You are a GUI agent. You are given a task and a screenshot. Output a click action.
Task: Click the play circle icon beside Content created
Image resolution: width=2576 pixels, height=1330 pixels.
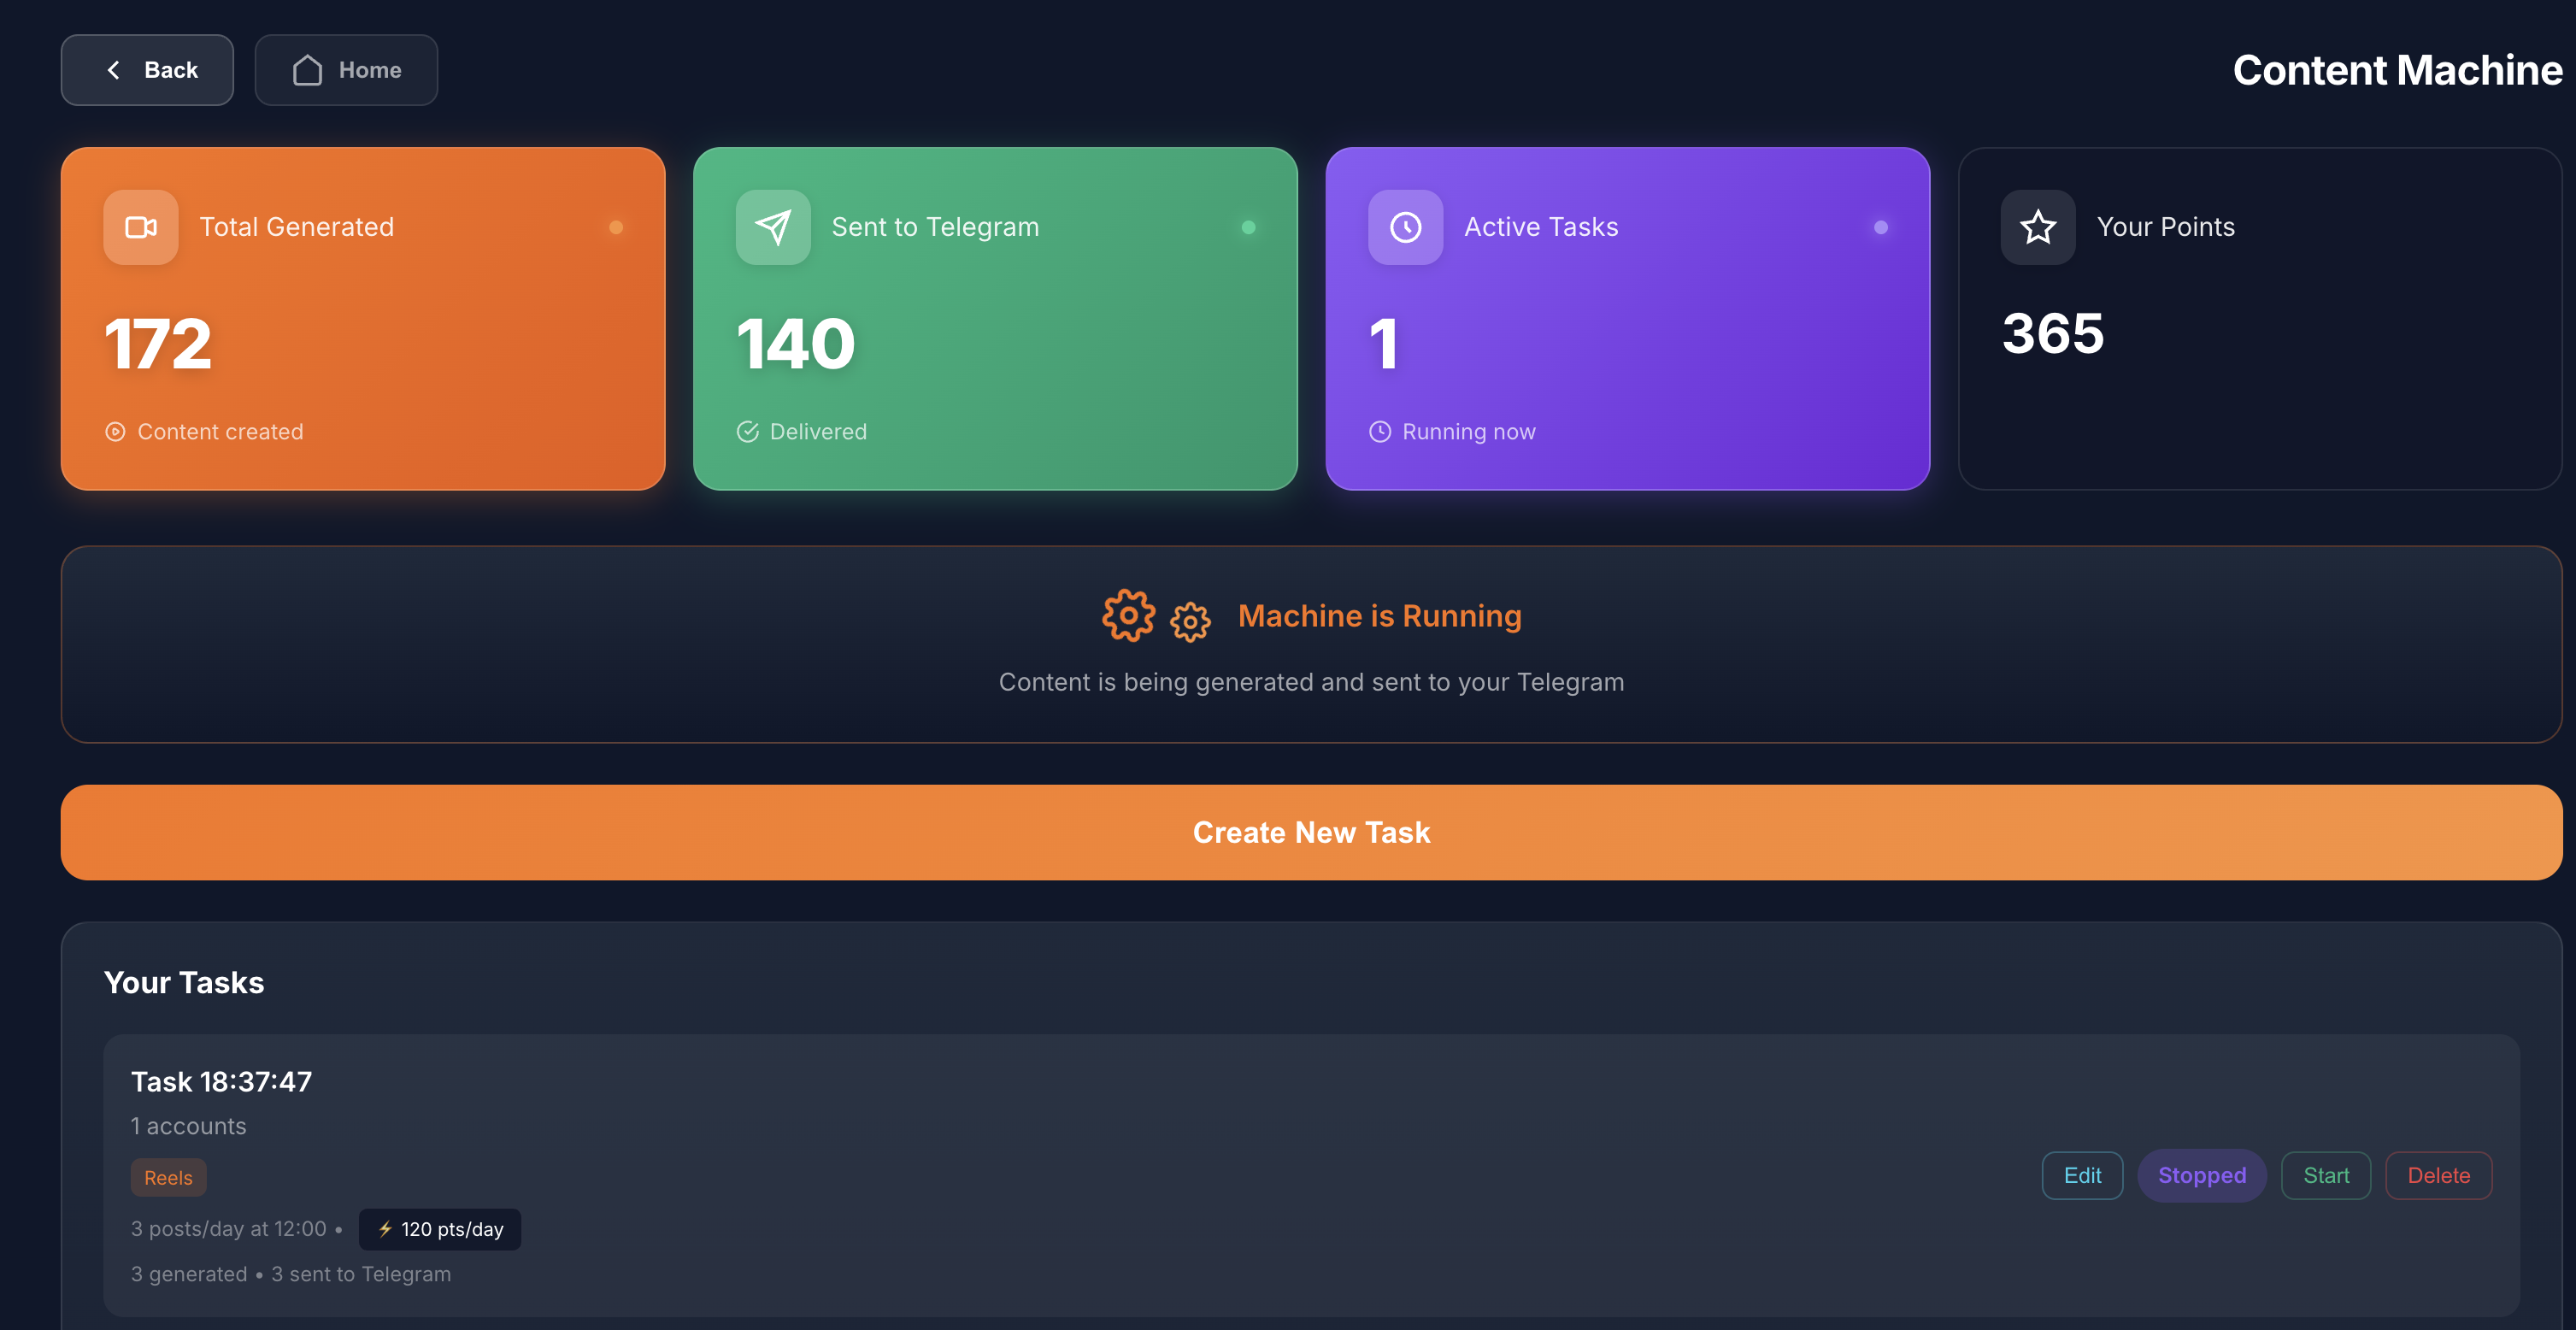pos(115,432)
